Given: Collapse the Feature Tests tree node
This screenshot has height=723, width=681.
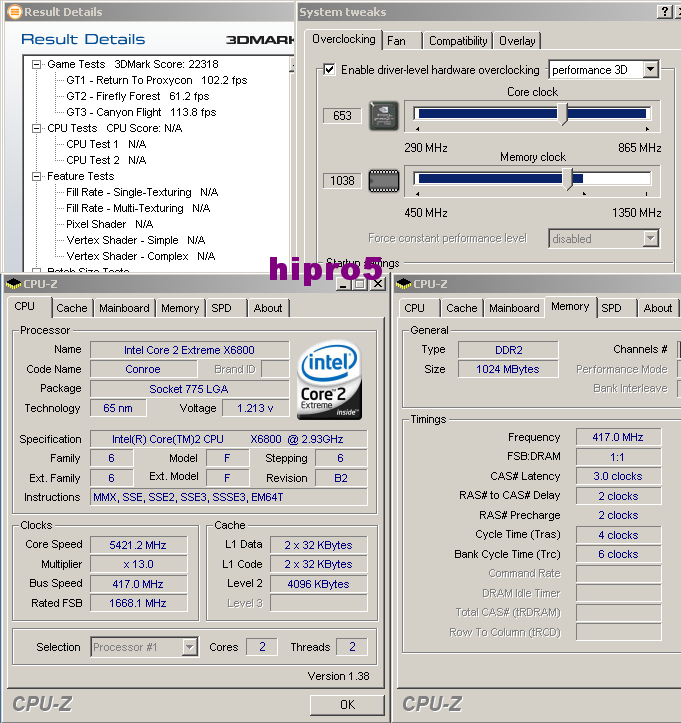Looking at the screenshot, I should [x=36, y=177].
